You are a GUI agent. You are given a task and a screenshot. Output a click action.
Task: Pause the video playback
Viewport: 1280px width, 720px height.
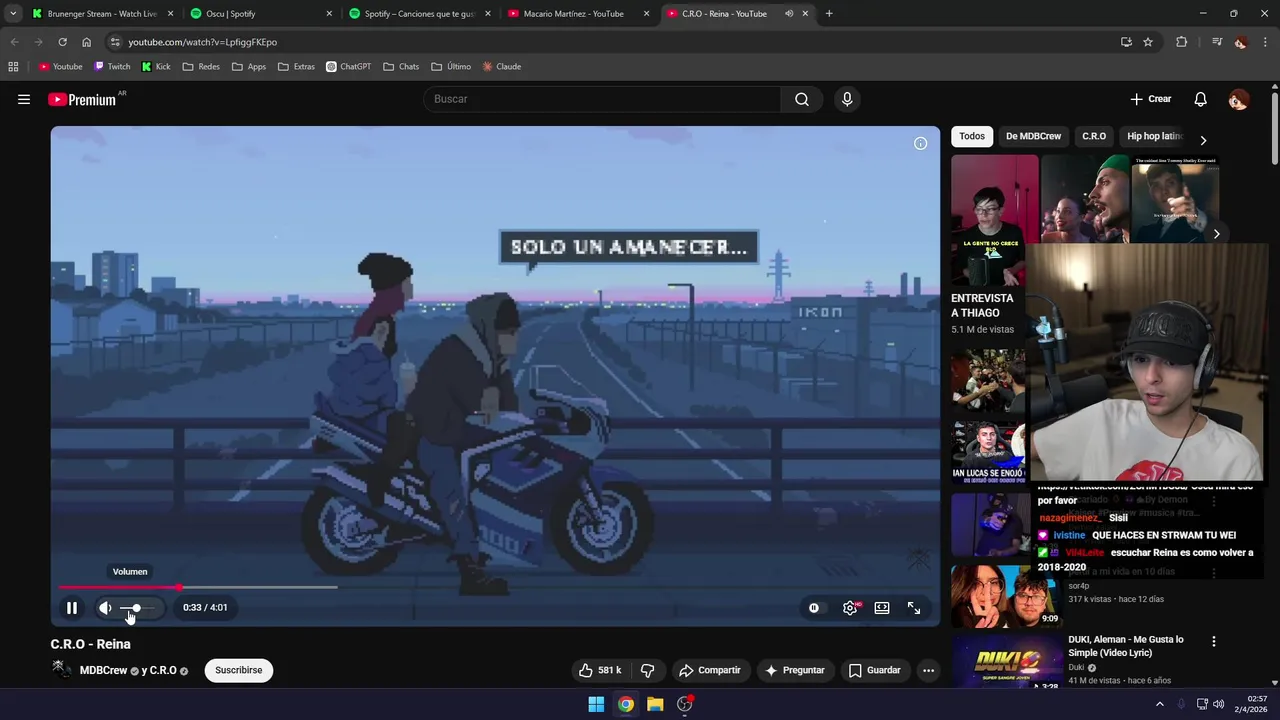coord(72,607)
